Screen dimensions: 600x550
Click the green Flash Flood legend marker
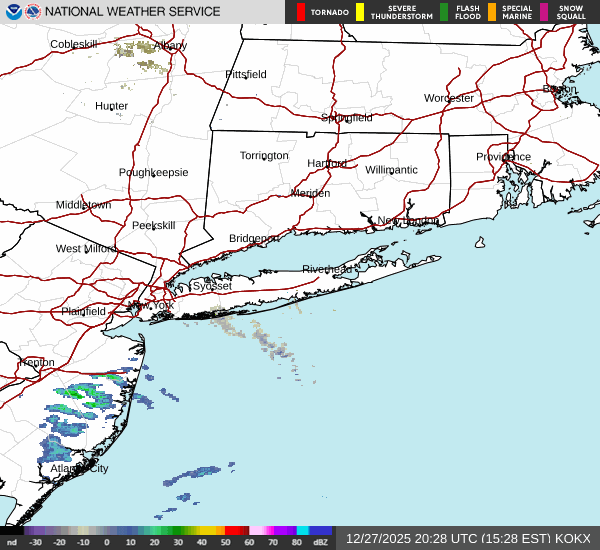click(444, 12)
